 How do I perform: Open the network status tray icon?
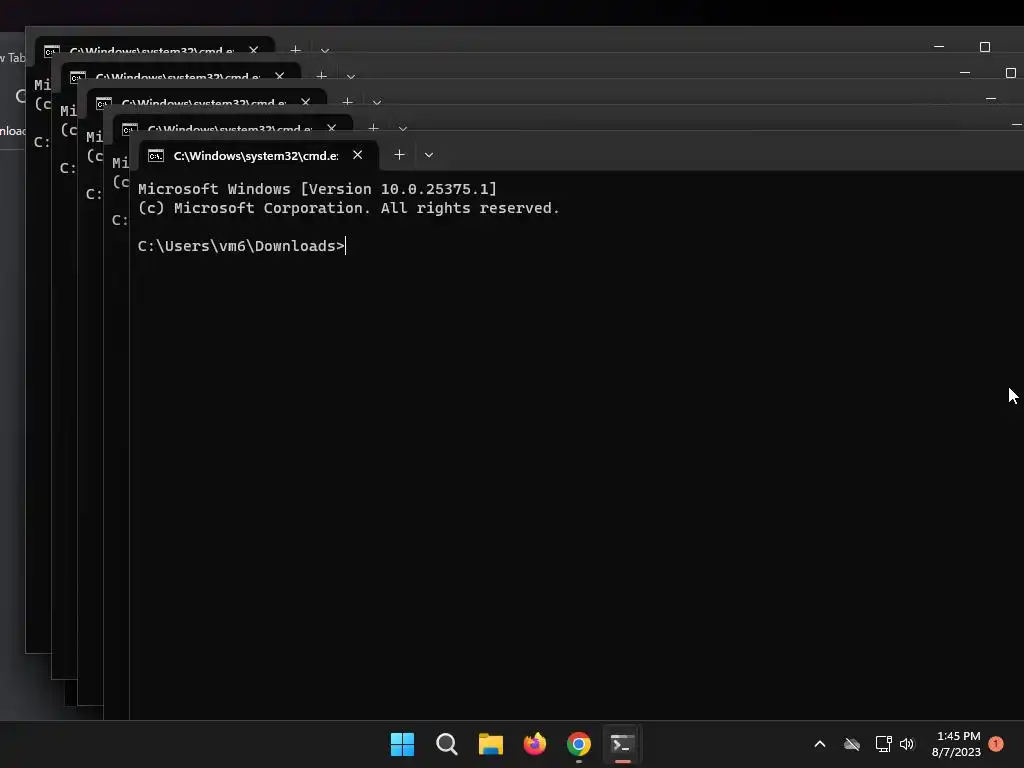pos(884,744)
